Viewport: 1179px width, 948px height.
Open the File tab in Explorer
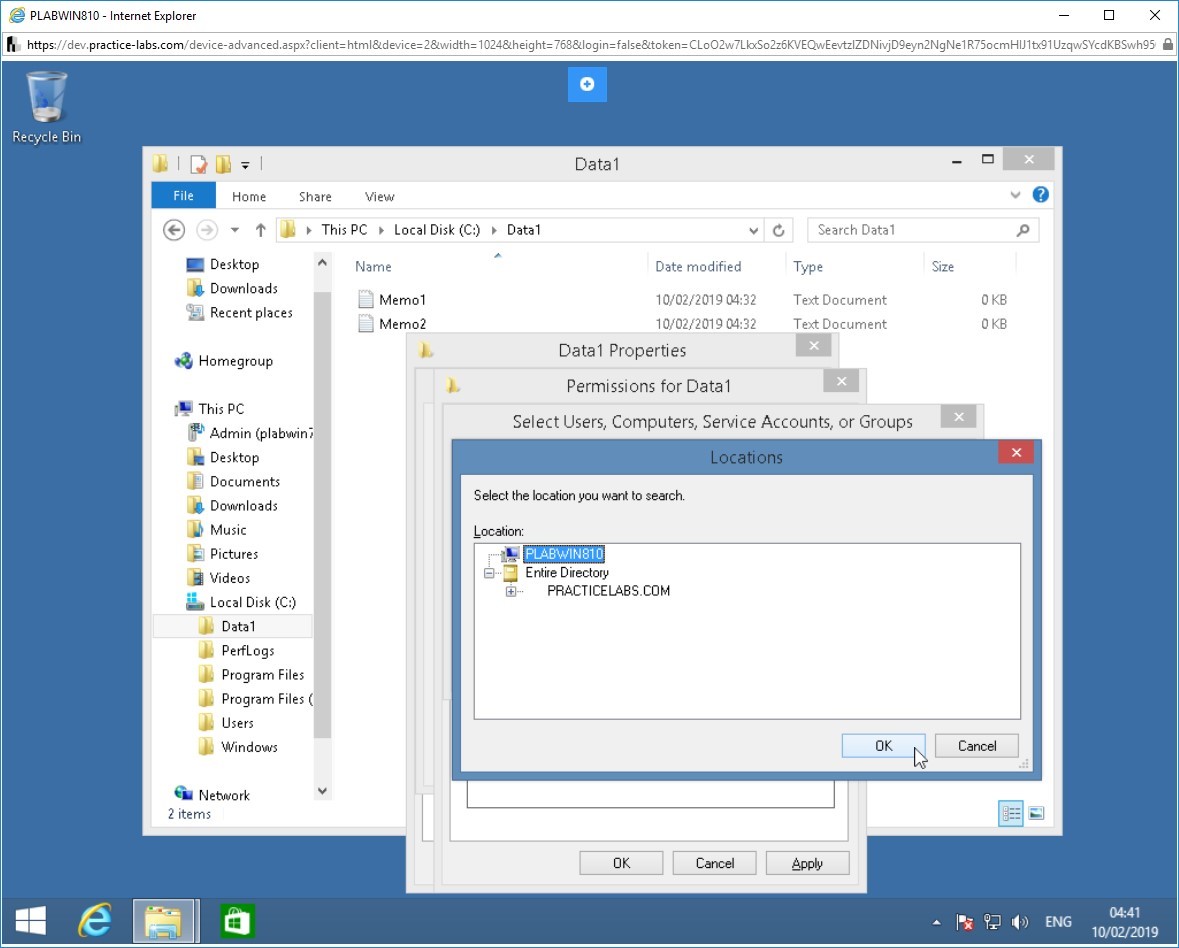pos(183,195)
